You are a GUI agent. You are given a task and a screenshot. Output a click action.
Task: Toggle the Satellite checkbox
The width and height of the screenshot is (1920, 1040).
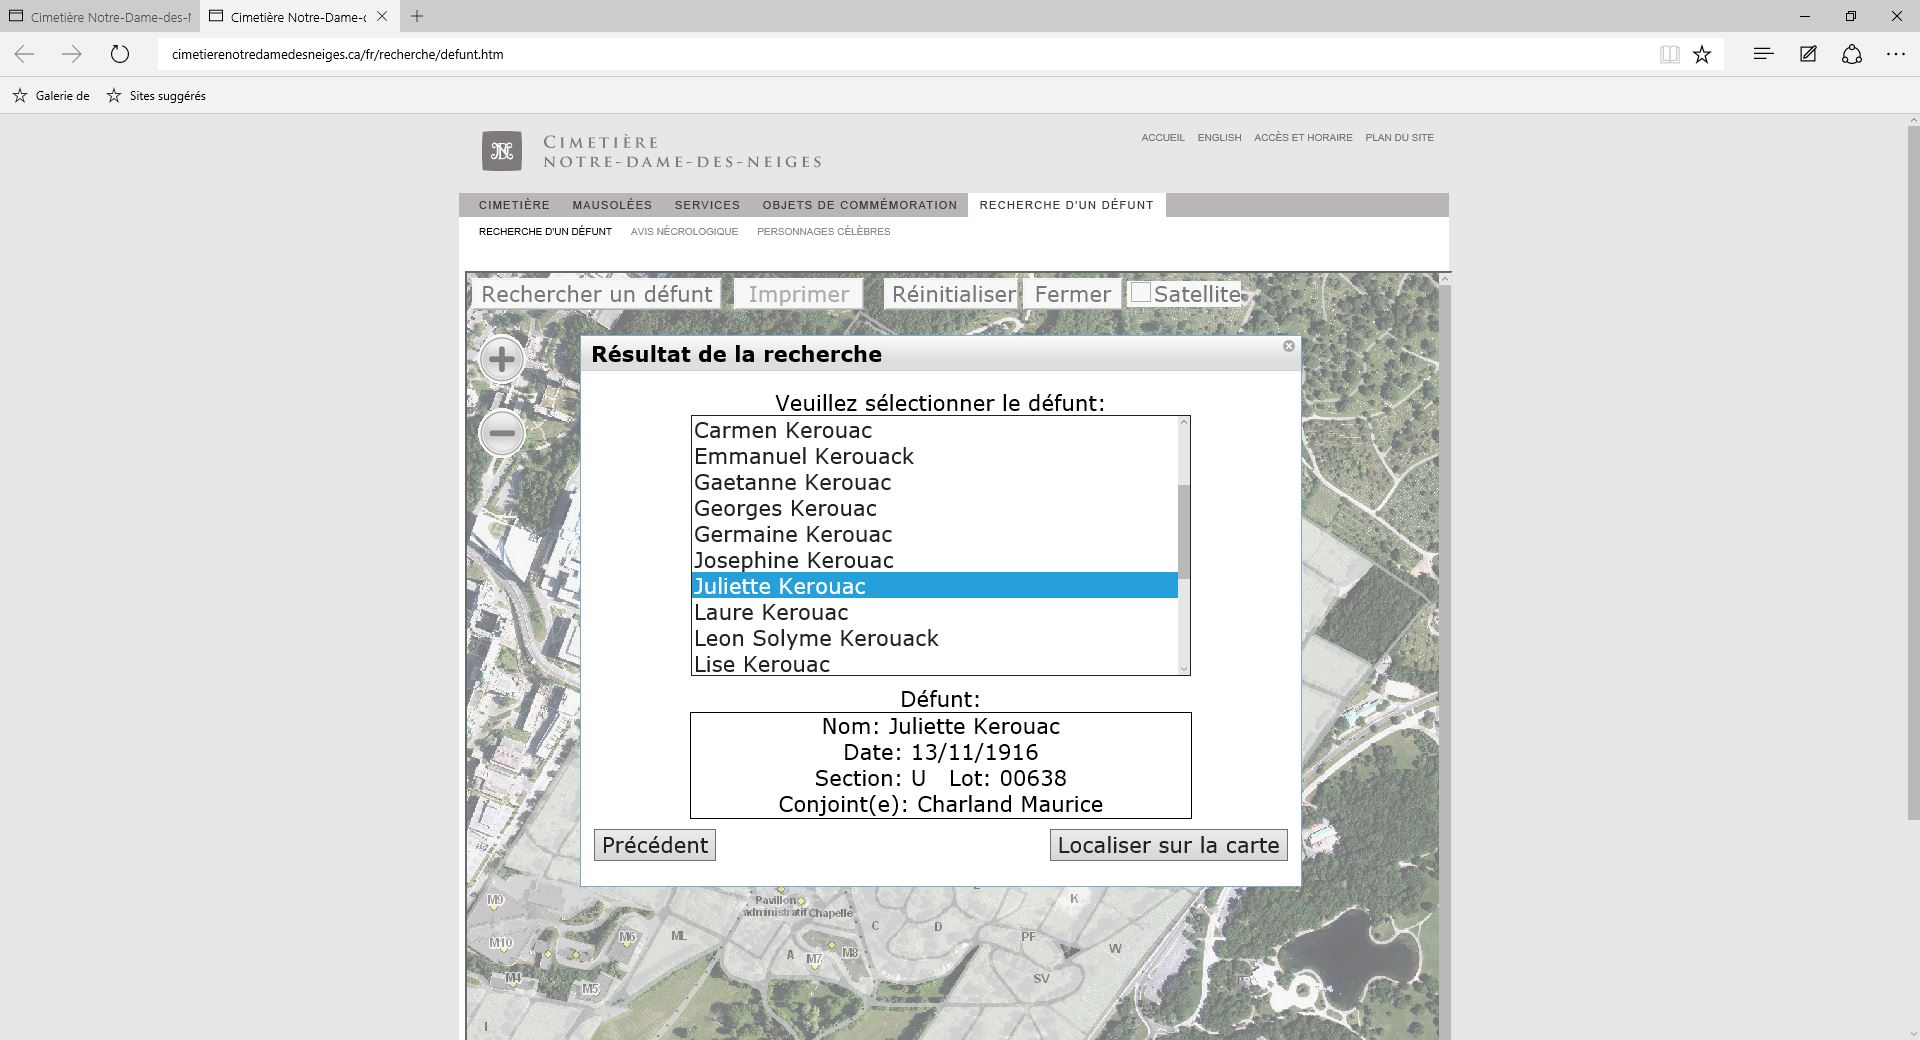(1140, 293)
